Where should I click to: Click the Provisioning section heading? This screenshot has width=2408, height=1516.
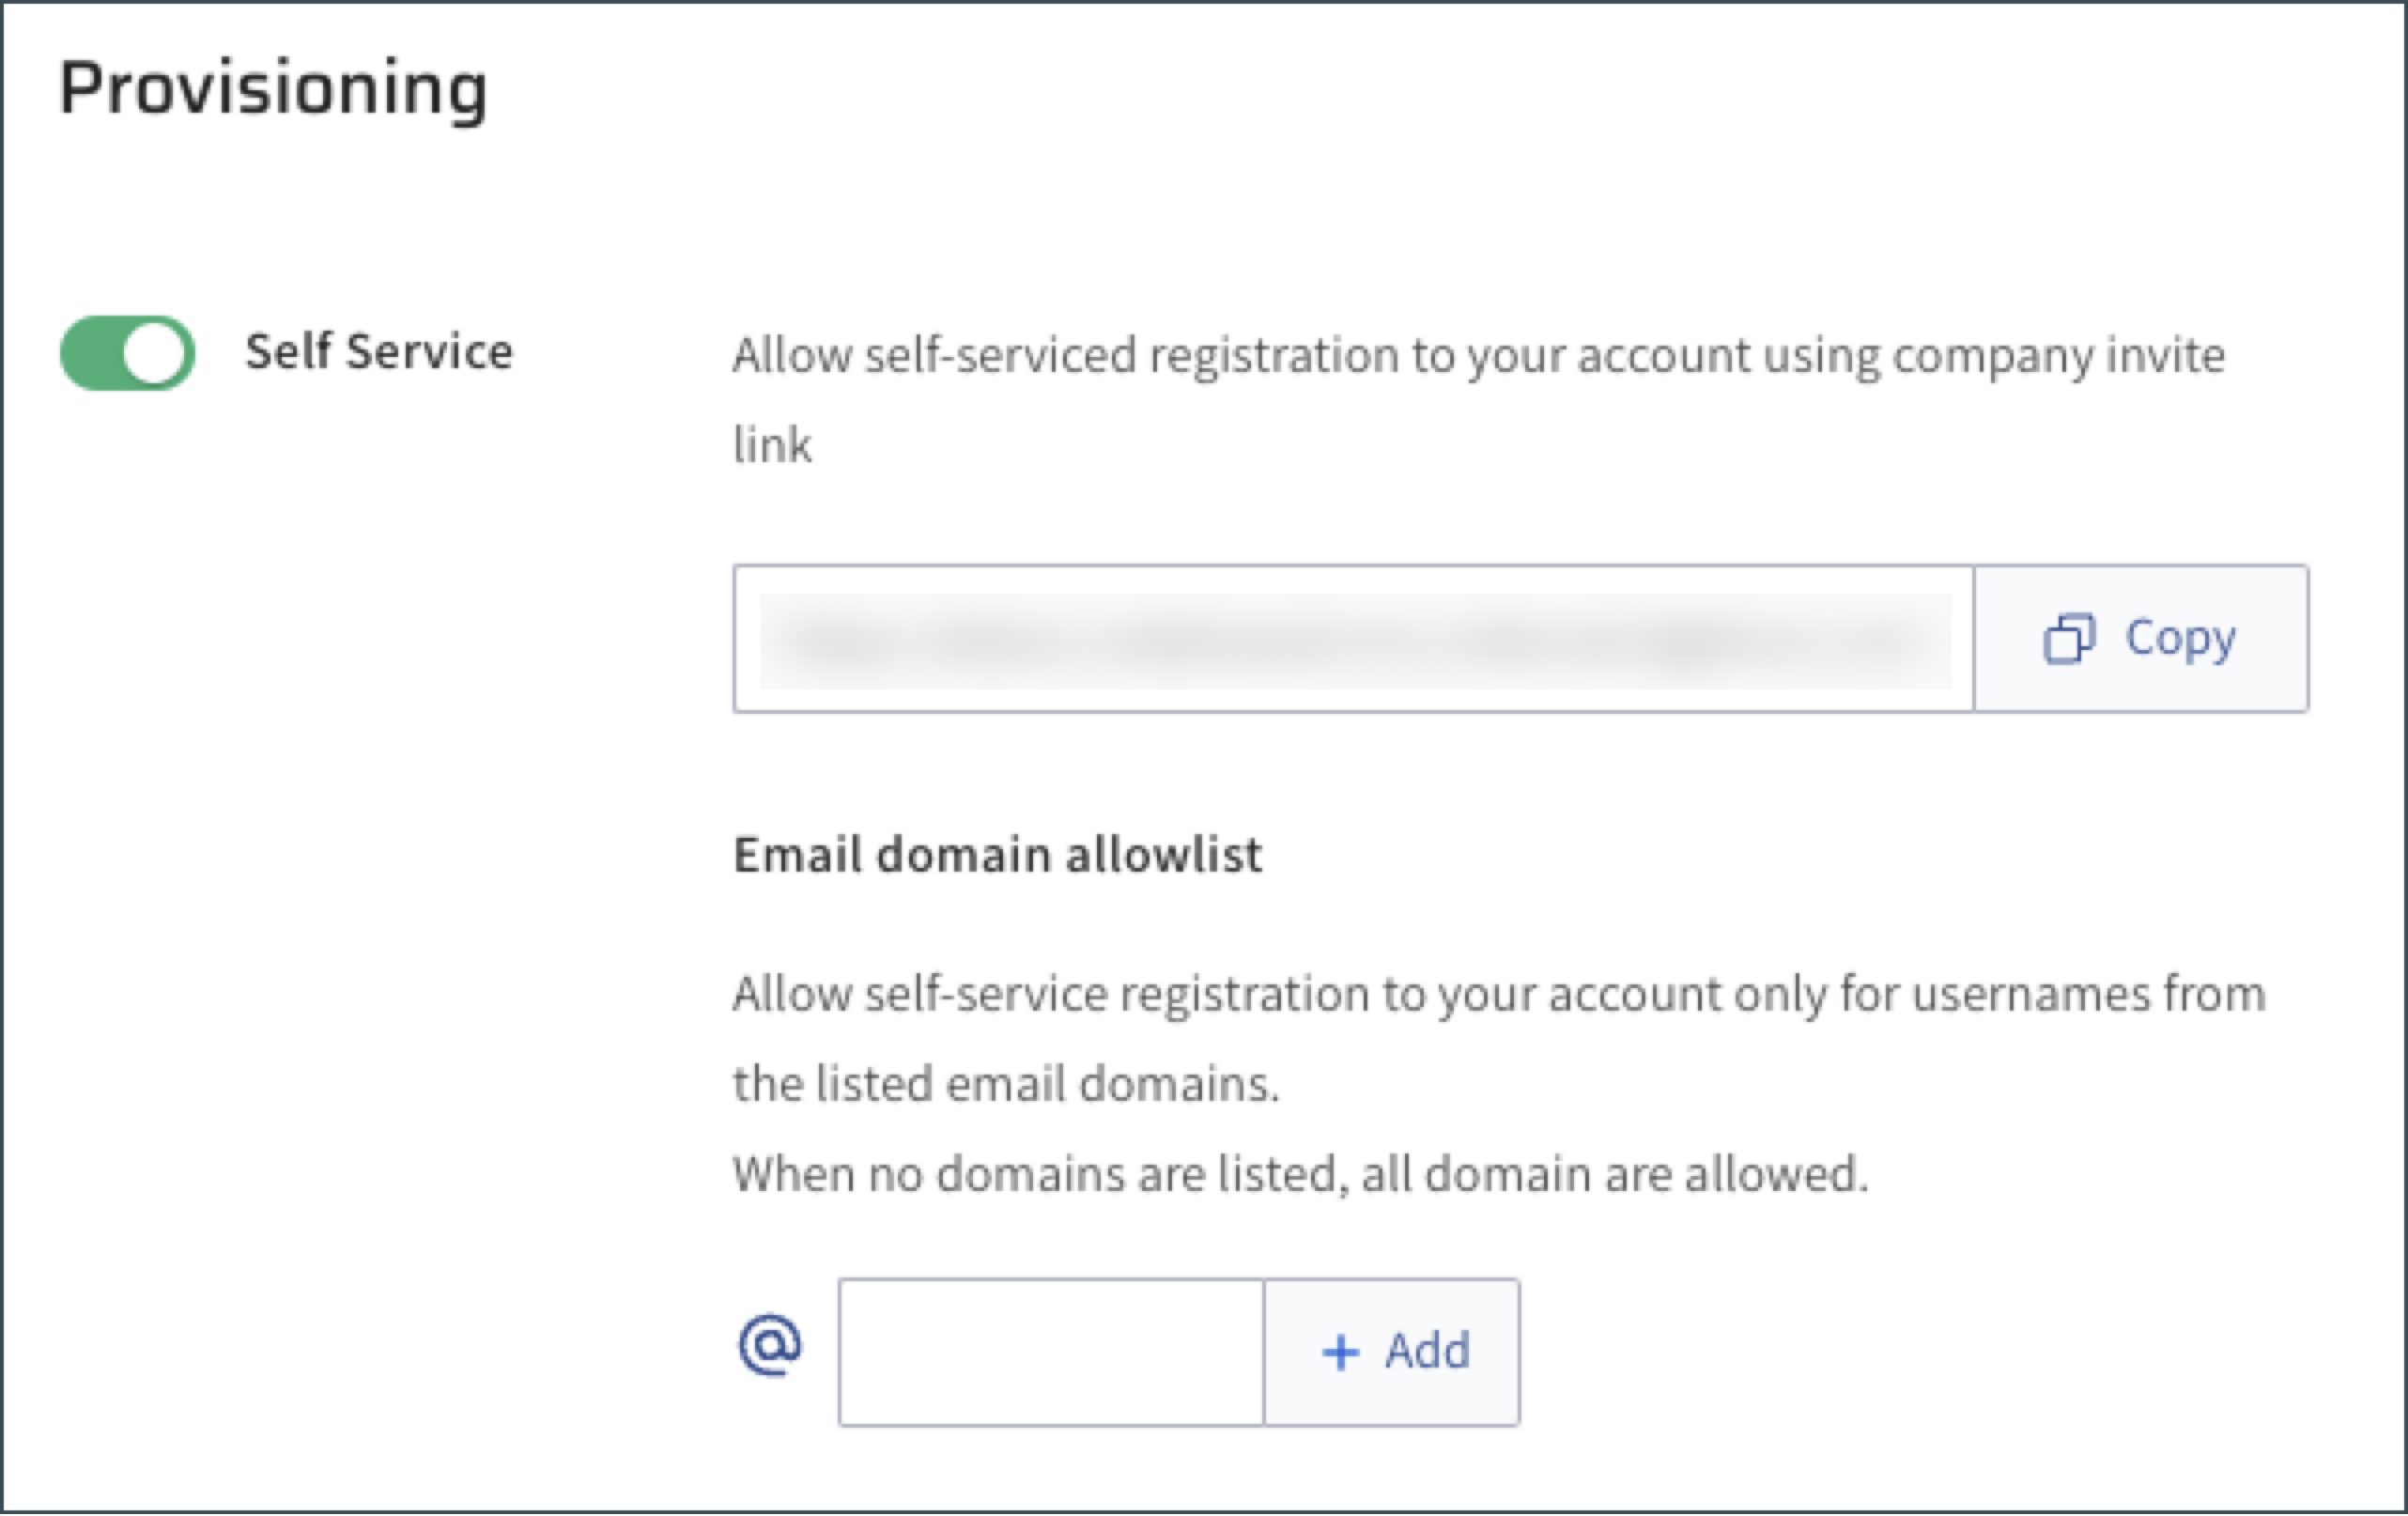click(273, 90)
